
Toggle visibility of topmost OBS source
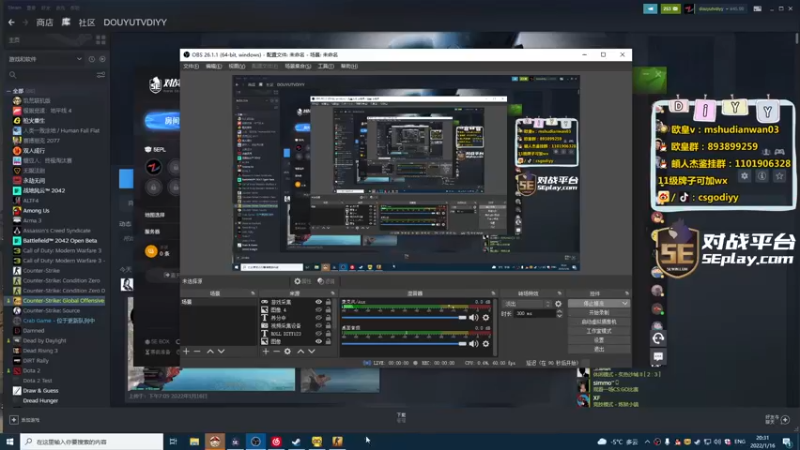click(x=318, y=302)
